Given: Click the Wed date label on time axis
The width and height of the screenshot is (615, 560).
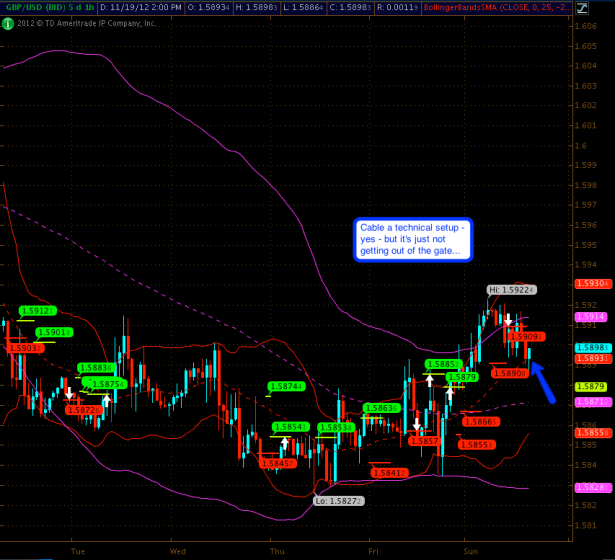Looking at the screenshot, I should [x=178, y=551].
